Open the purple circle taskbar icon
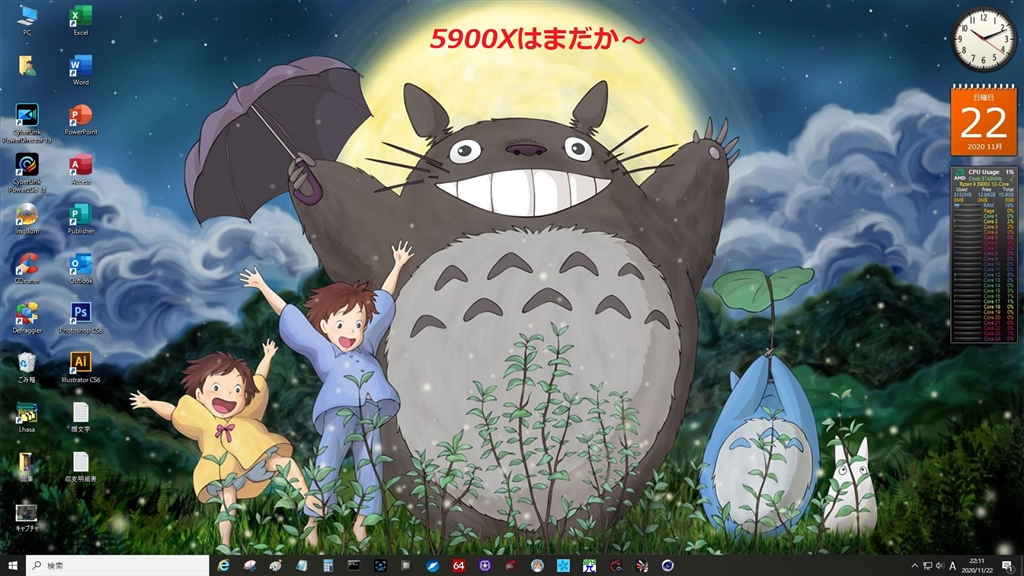 (x=485, y=566)
